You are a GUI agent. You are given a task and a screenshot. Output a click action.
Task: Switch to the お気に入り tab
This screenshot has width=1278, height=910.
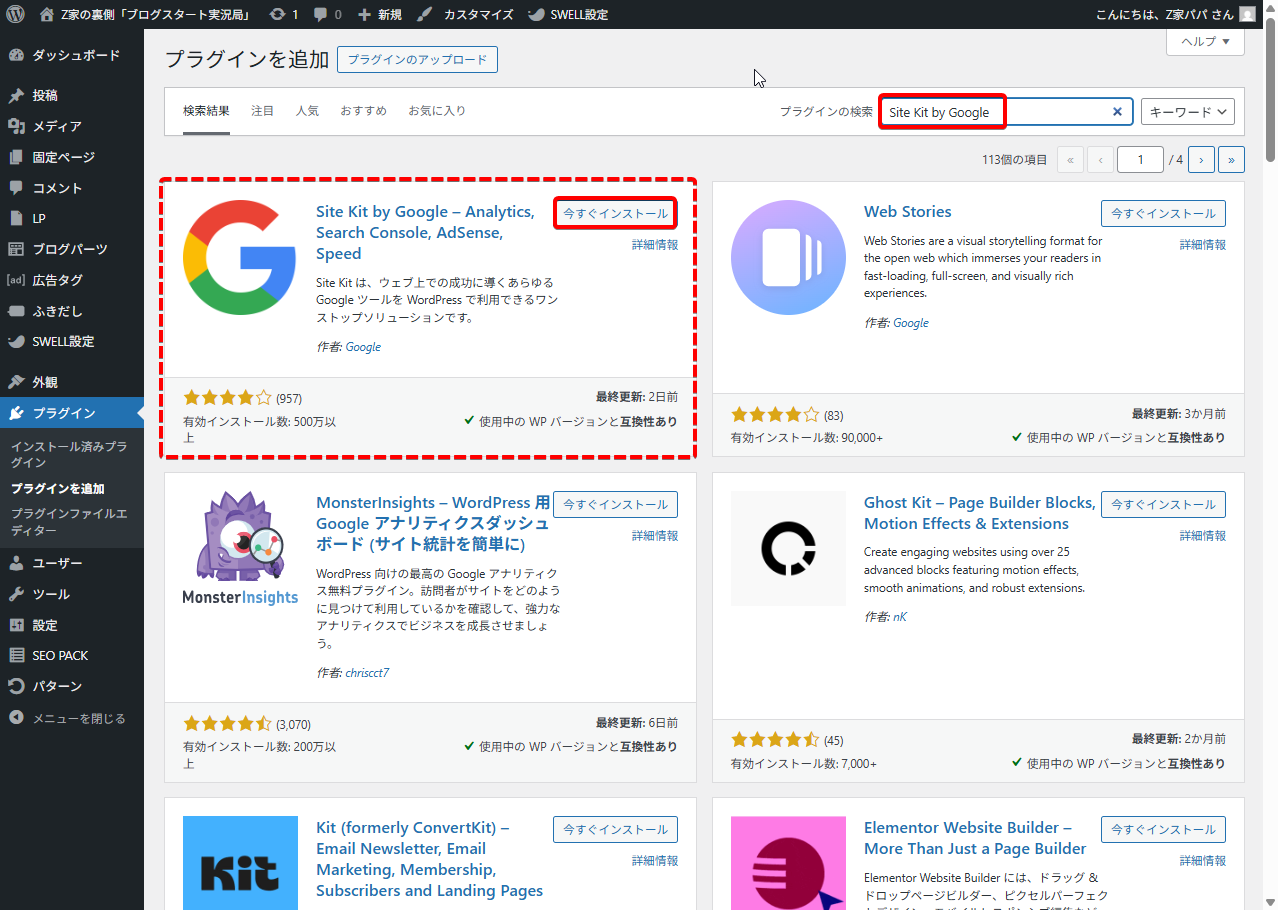pos(437,111)
